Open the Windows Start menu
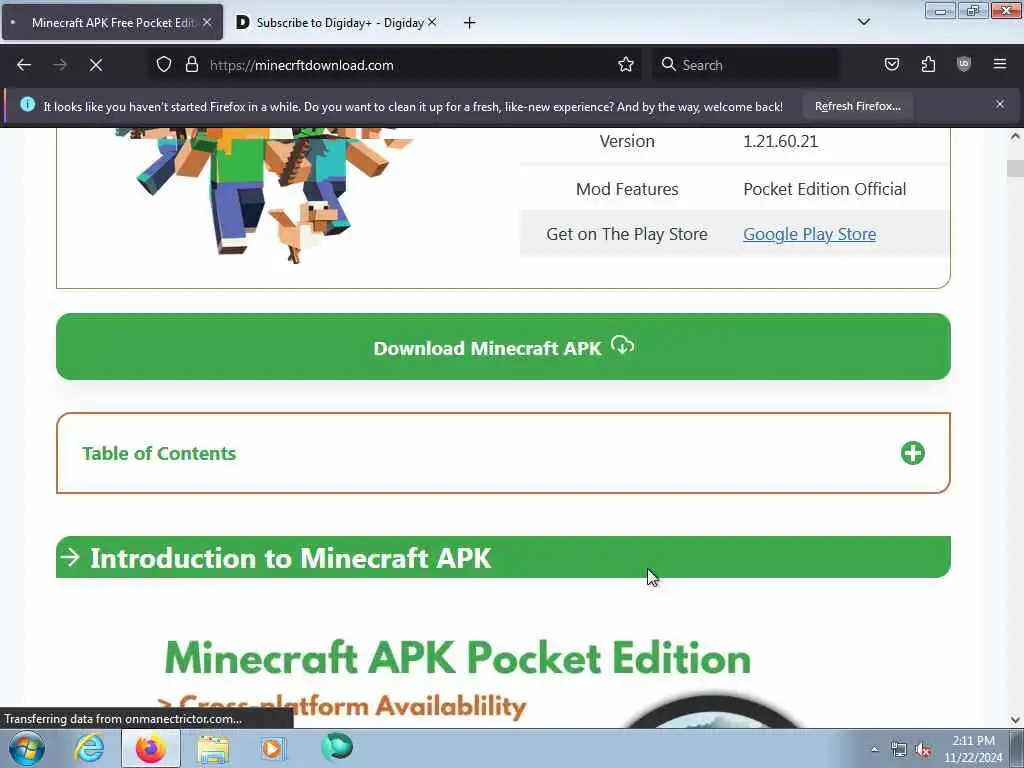1024x768 pixels. click(27, 748)
